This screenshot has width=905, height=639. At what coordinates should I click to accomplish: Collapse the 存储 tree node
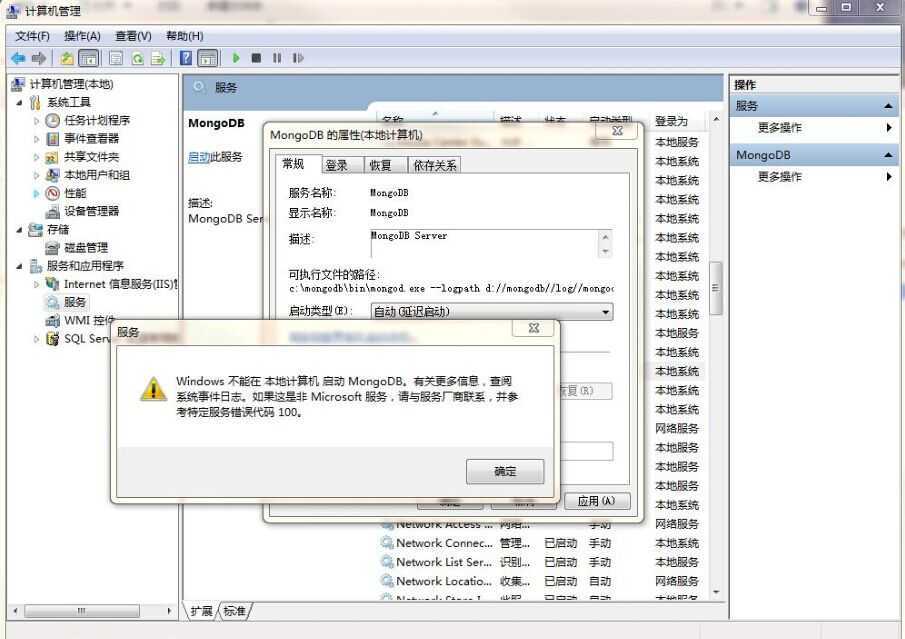19,230
